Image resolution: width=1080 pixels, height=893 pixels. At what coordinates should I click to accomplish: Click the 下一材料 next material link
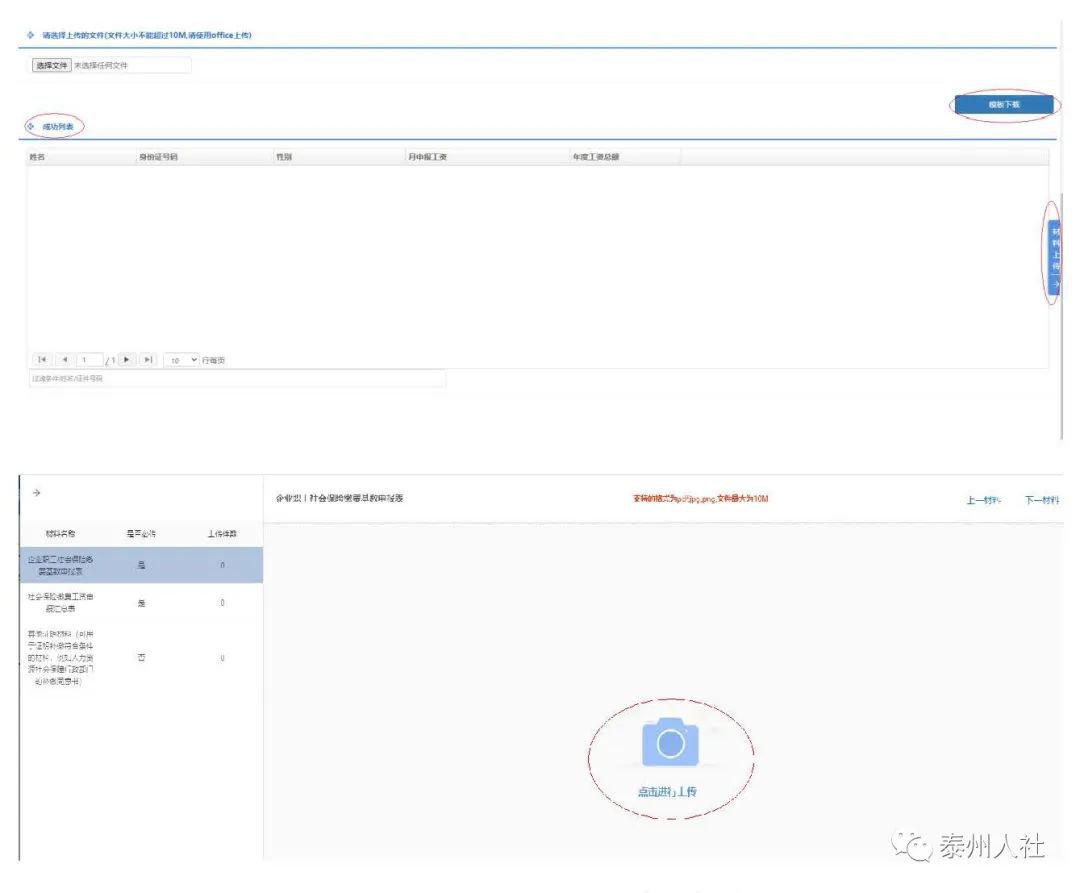(x=1042, y=500)
